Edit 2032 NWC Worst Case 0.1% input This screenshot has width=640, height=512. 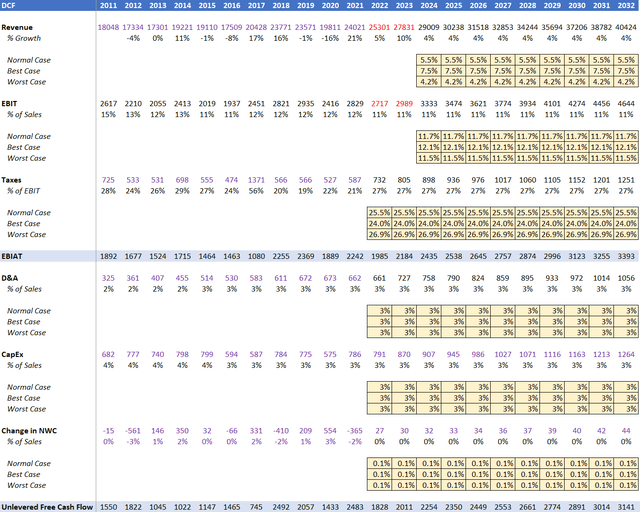[626, 485]
